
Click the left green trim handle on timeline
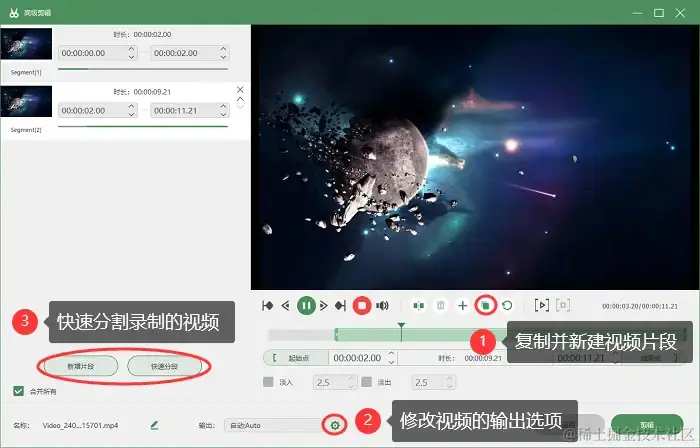point(336,335)
